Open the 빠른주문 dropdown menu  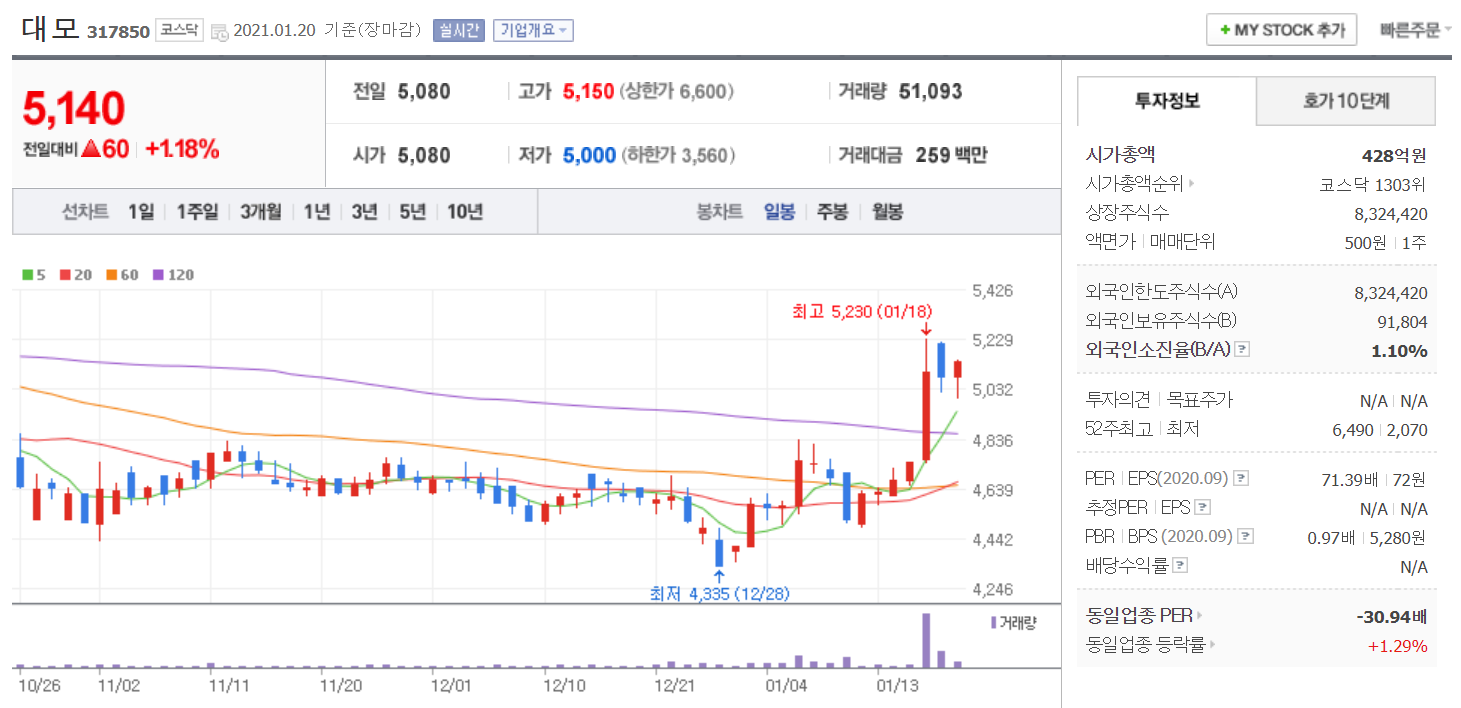coord(1415,30)
